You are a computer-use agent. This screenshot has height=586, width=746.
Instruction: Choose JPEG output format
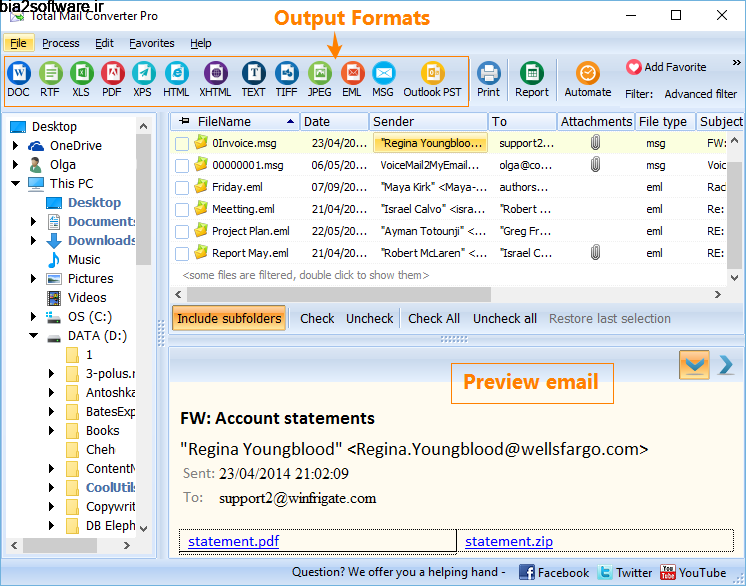point(319,79)
